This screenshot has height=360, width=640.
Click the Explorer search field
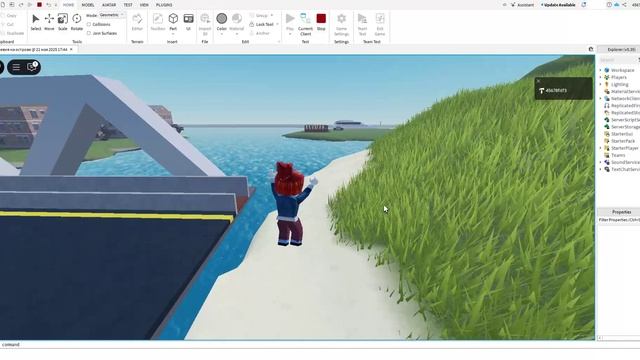[x=618, y=60]
